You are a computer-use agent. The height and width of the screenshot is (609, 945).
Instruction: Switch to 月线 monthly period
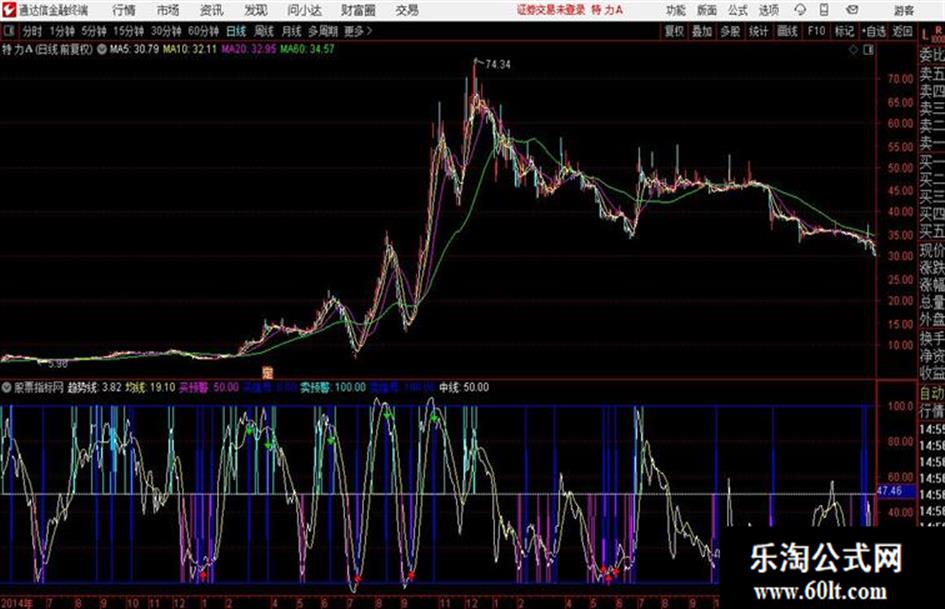(x=292, y=31)
